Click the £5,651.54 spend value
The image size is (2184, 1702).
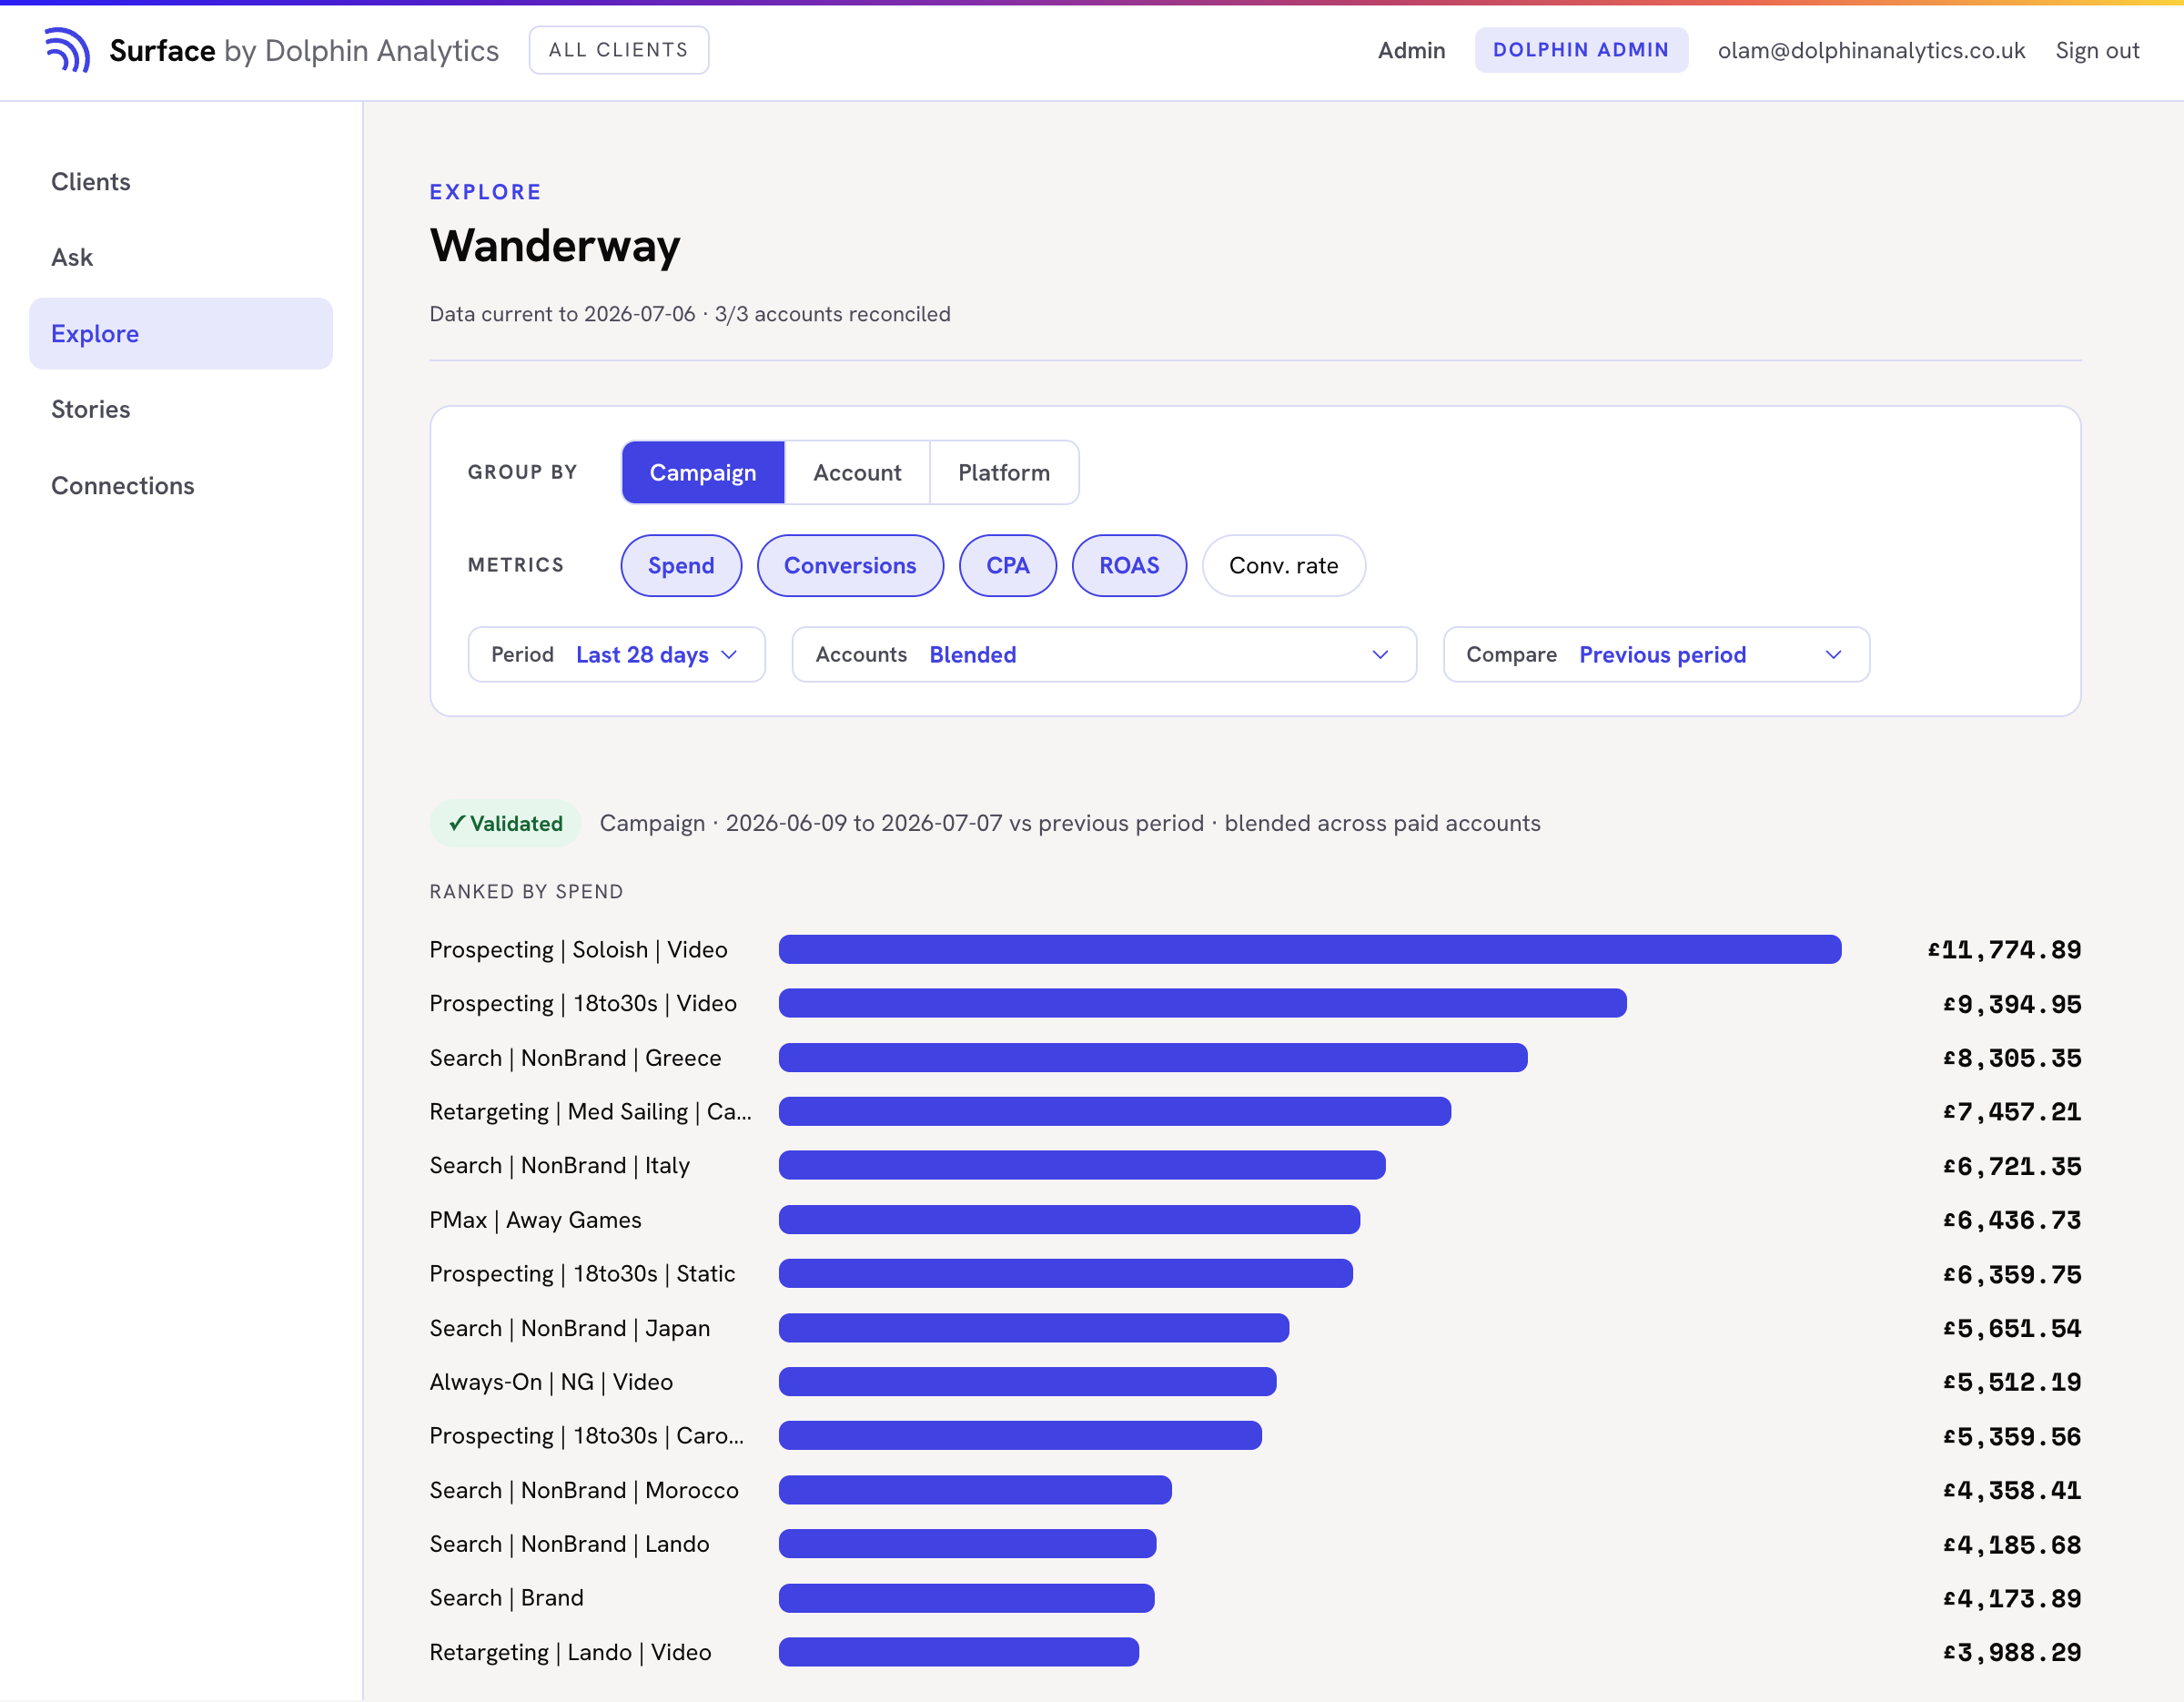(2011, 1328)
